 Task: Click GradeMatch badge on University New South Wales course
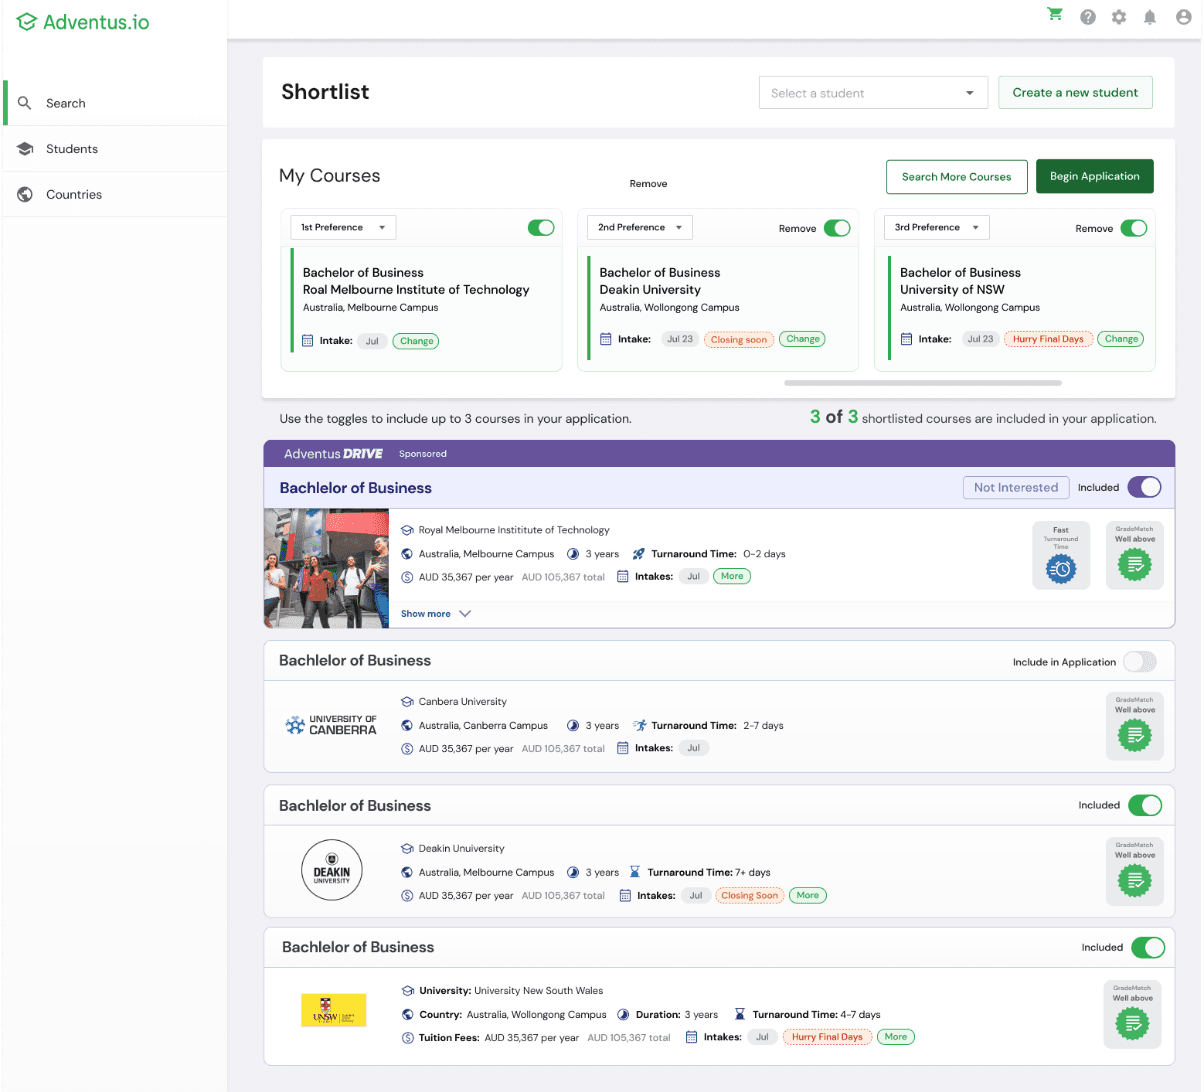point(1133,1014)
